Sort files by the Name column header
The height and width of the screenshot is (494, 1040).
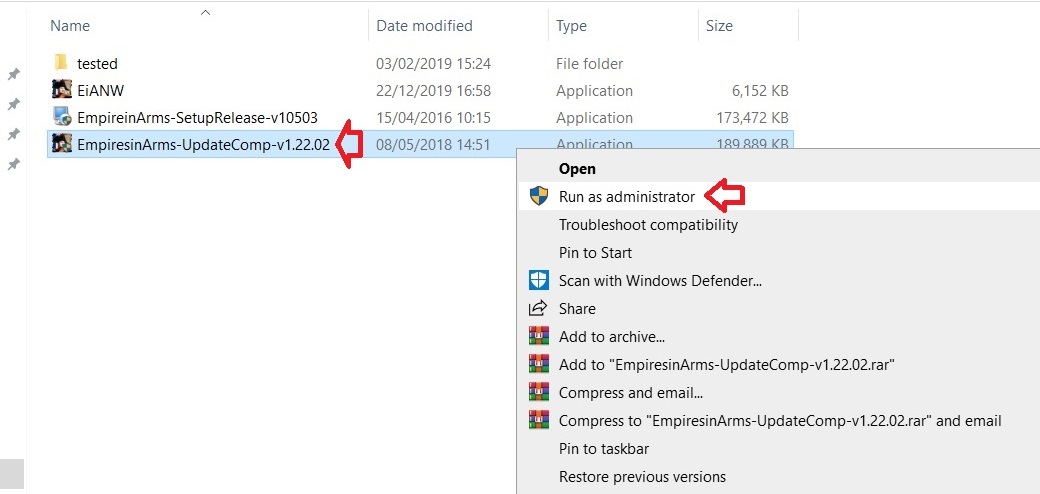70,26
